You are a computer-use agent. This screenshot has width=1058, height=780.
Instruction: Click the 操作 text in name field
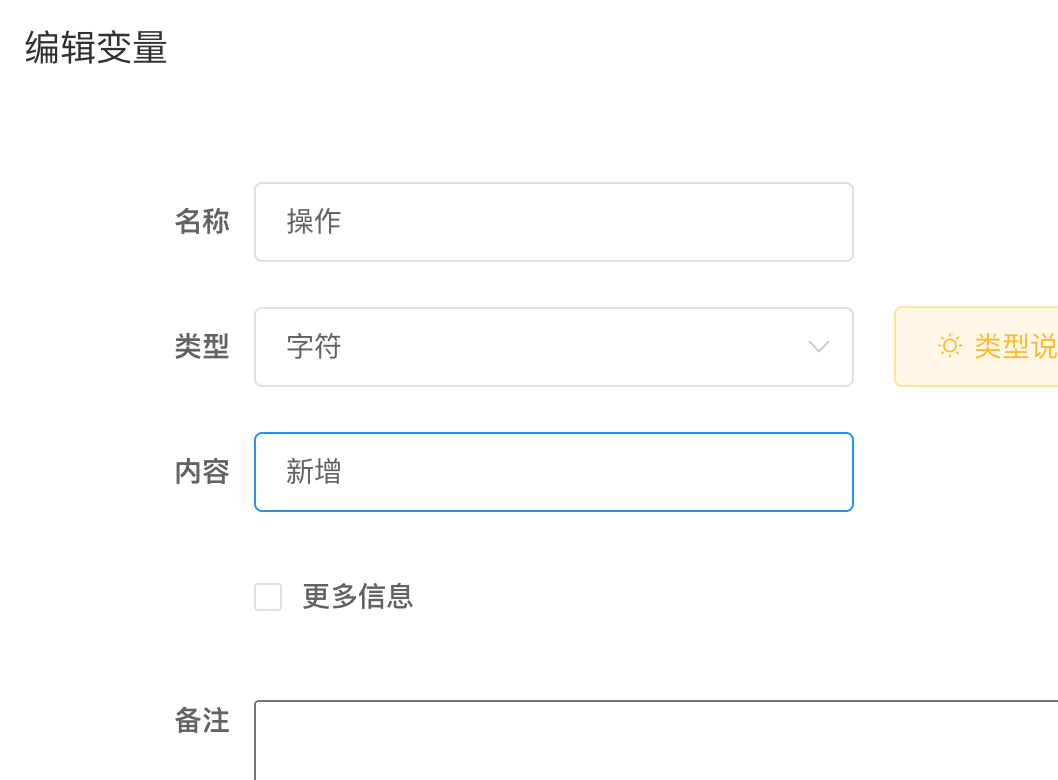point(314,221)
